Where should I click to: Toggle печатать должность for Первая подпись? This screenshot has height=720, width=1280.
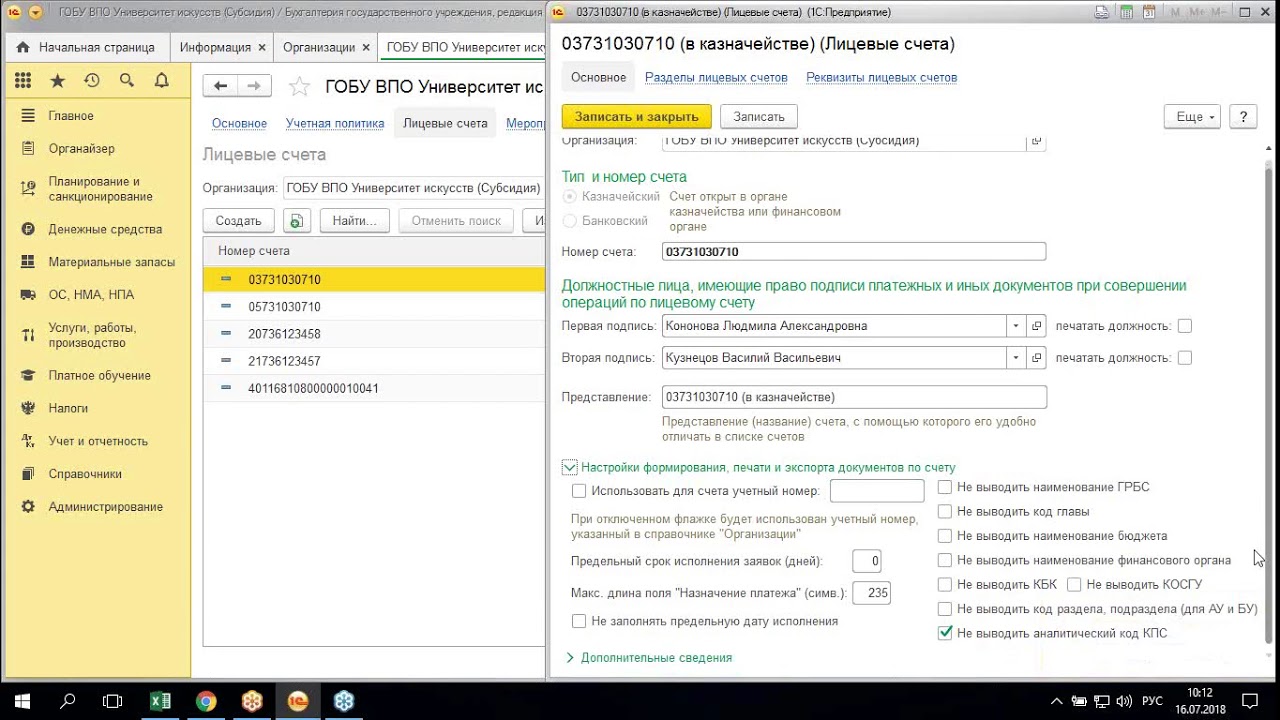click(x=1185, y=326)
